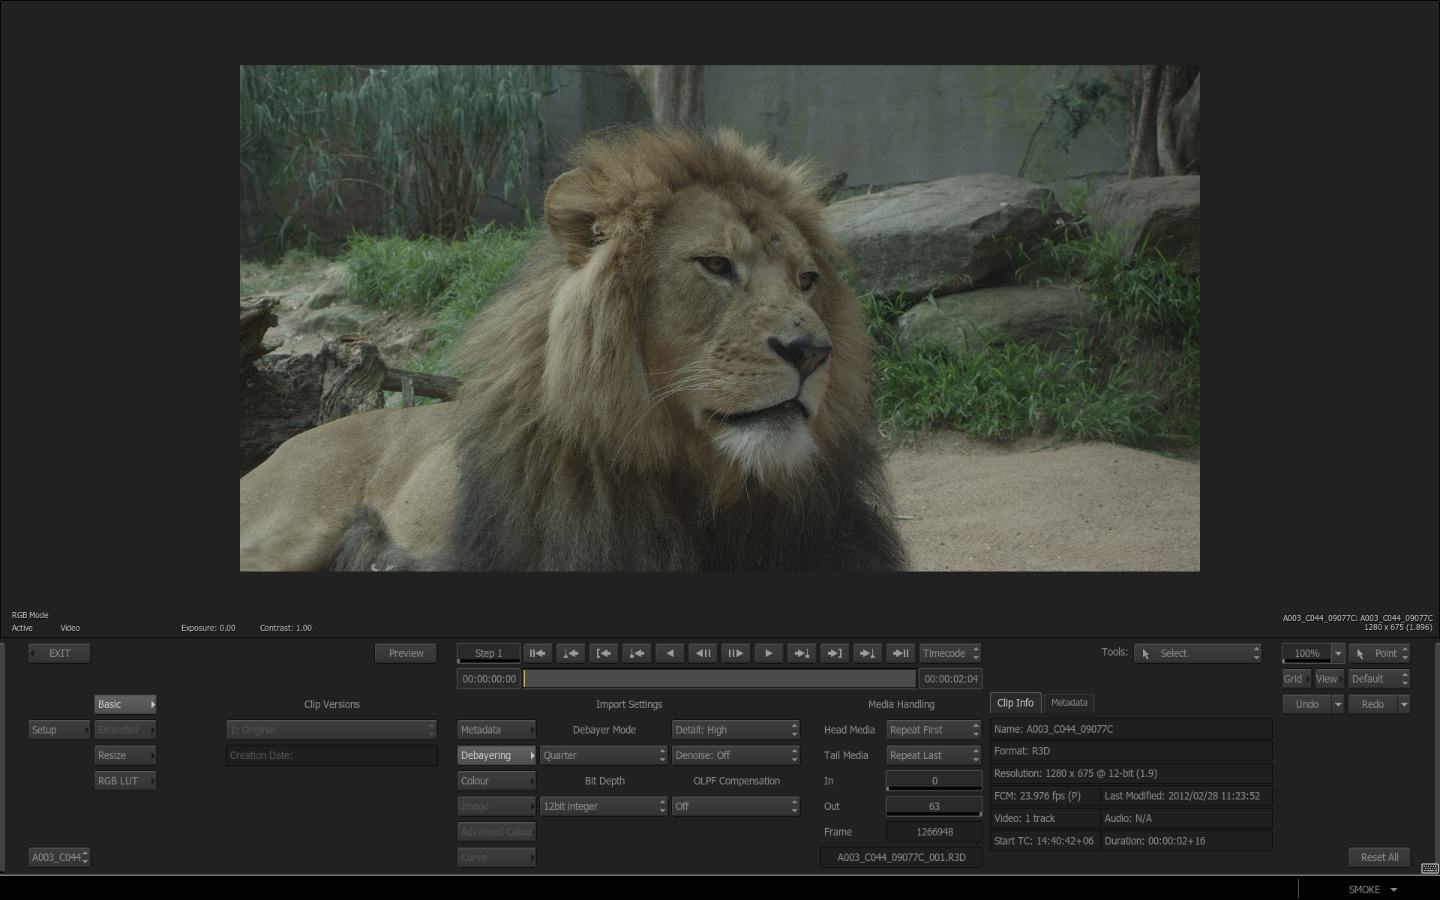Jump to the first frame of clip

(537, 653)
